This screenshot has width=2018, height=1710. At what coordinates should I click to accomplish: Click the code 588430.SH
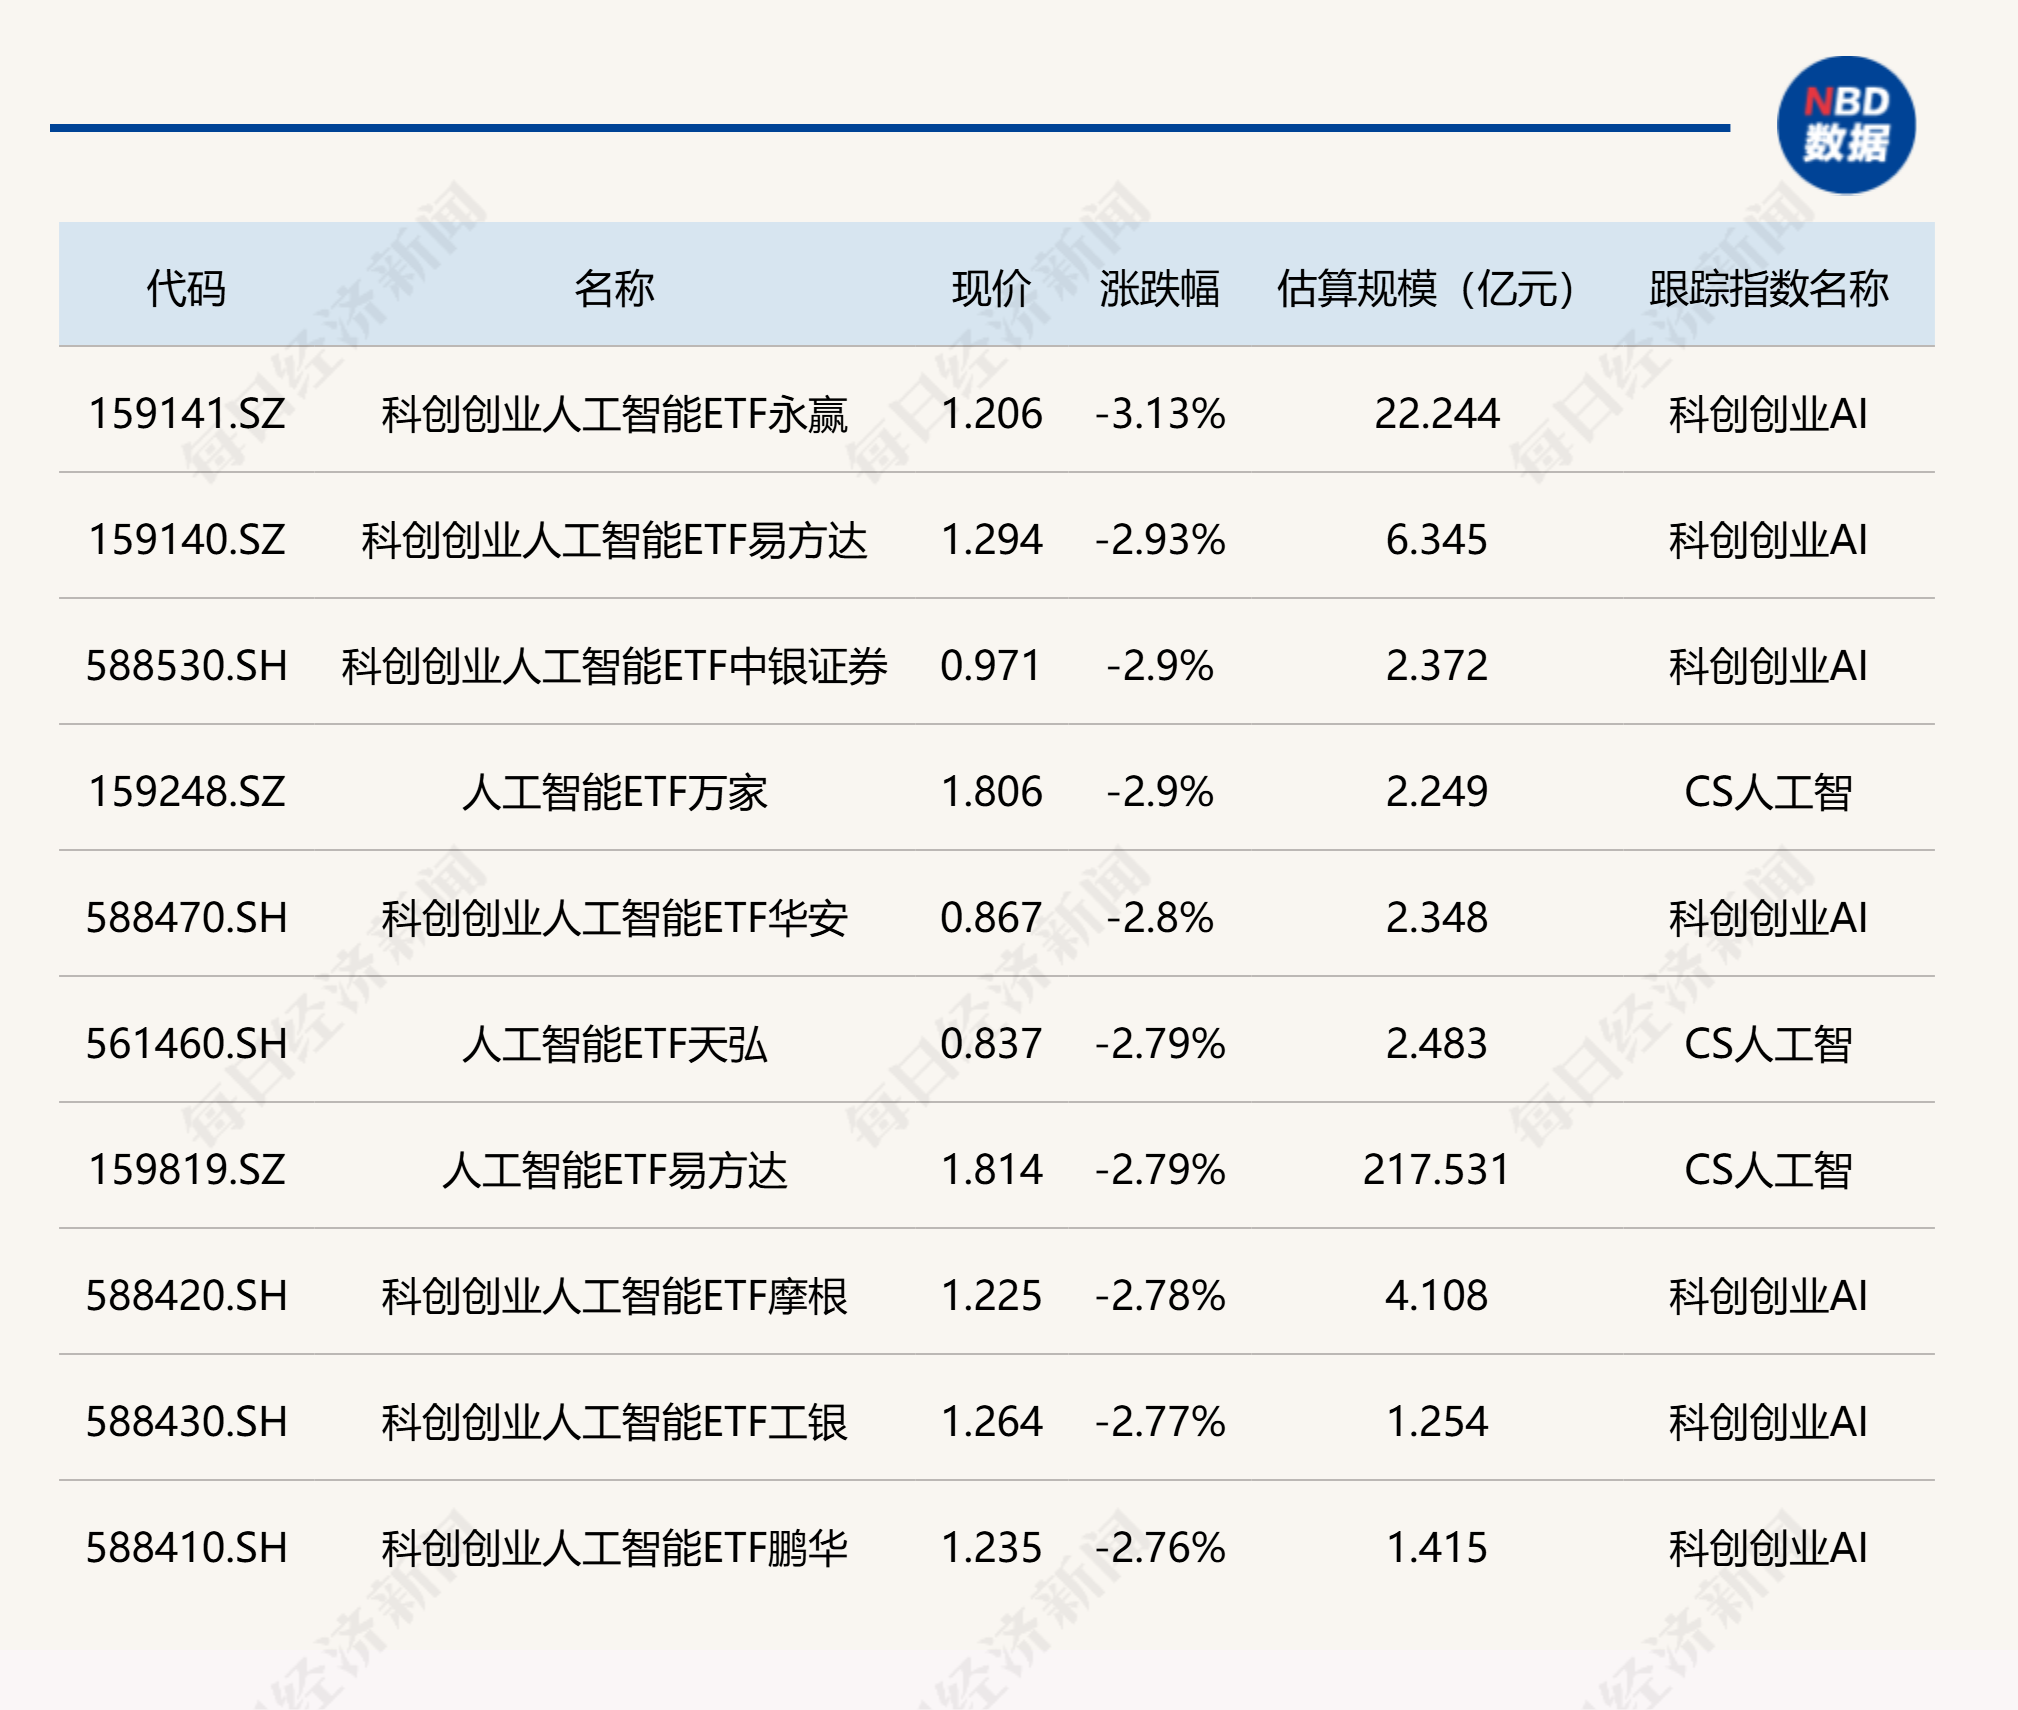pos(187,1422)
